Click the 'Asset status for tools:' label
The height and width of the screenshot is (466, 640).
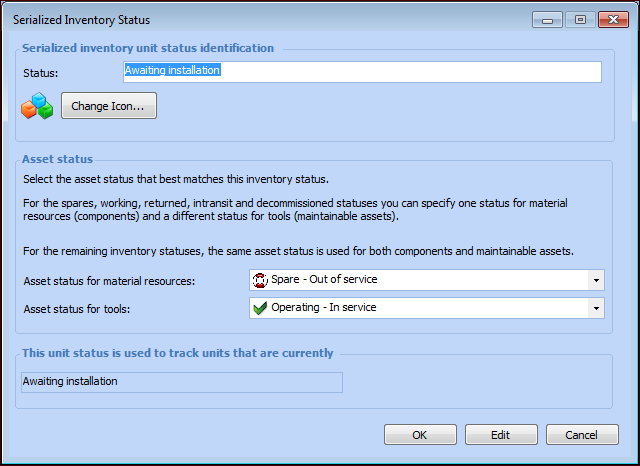(x=79, y=308)
